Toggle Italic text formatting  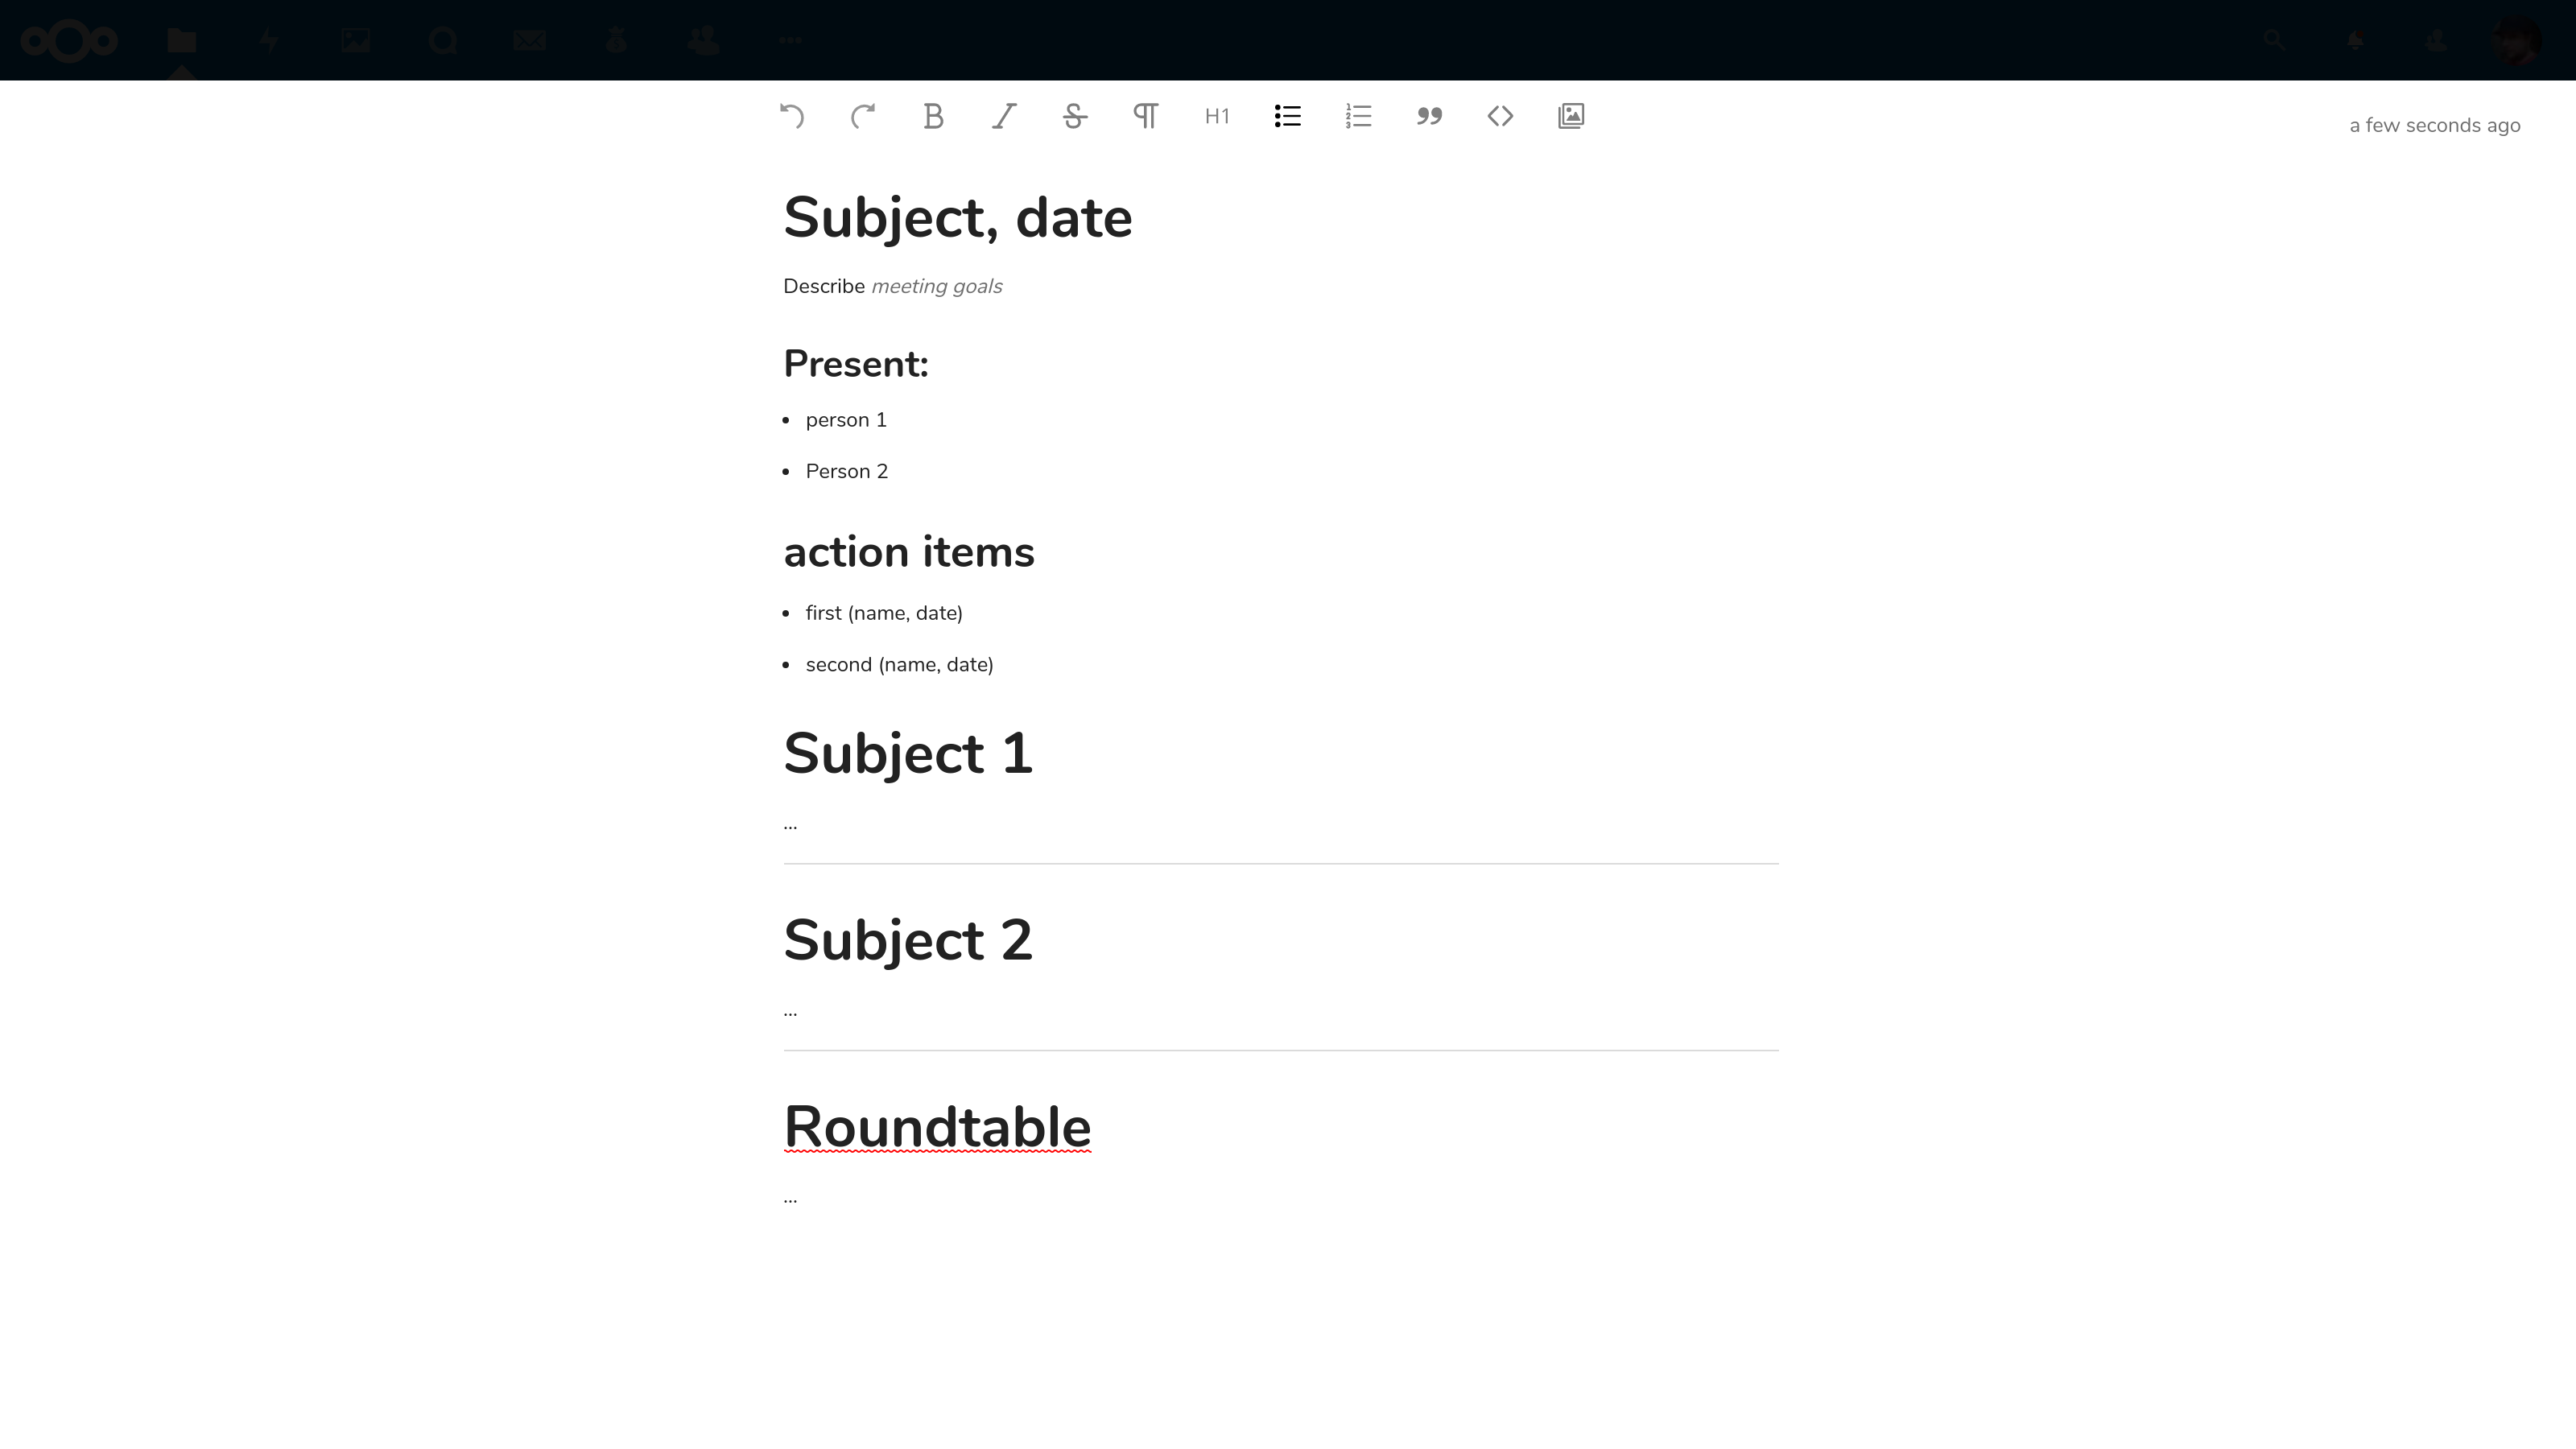point(1005,115)
